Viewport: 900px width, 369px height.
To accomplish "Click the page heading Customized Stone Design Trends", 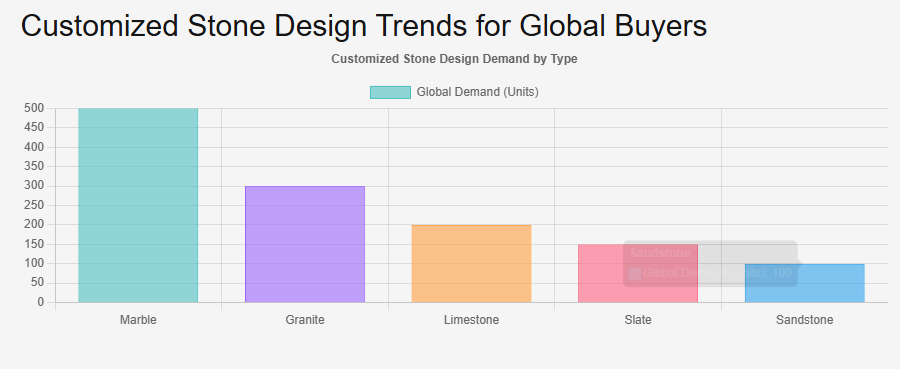I will click(364, 26).
